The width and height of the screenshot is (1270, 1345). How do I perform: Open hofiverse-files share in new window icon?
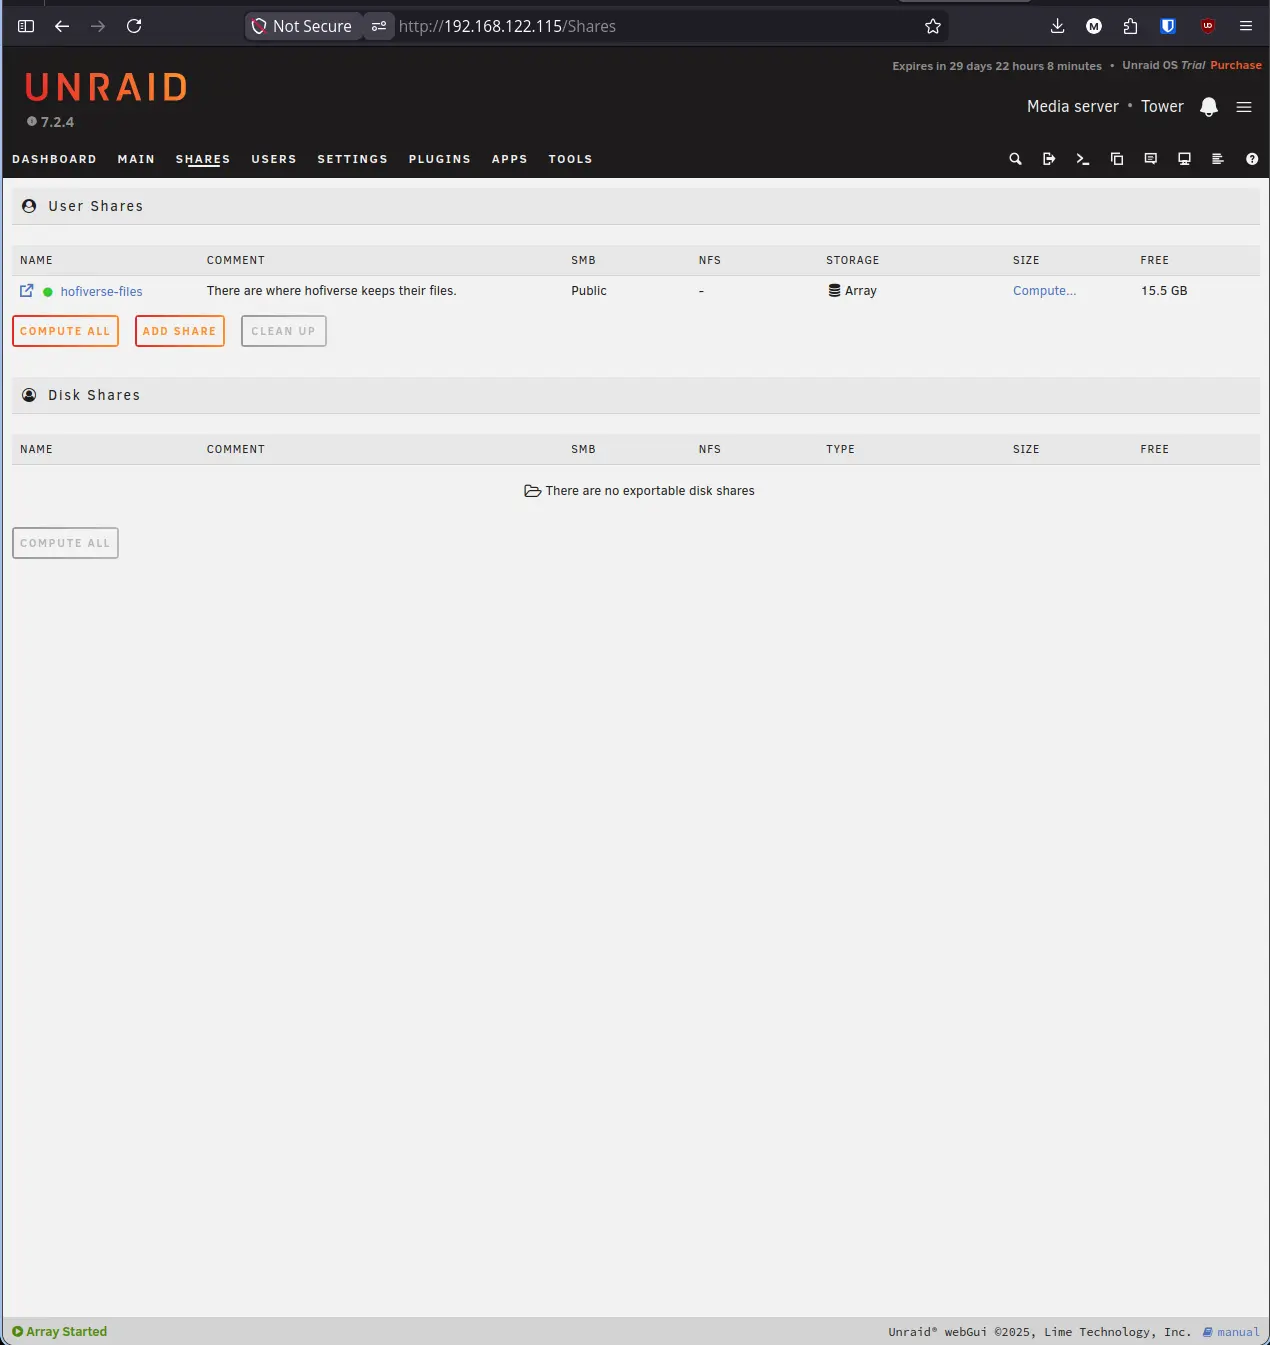(x=27, y=291)
